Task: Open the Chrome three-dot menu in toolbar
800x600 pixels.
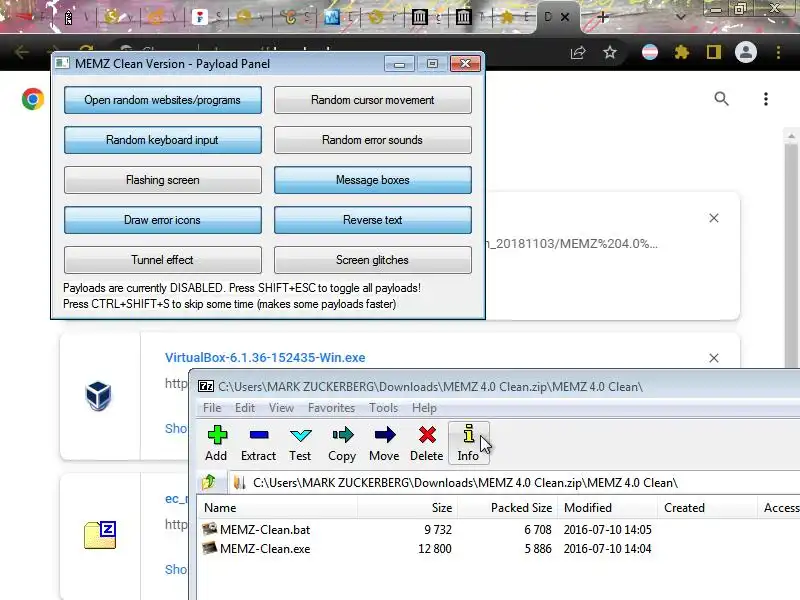Action: [x=779, y=53]
